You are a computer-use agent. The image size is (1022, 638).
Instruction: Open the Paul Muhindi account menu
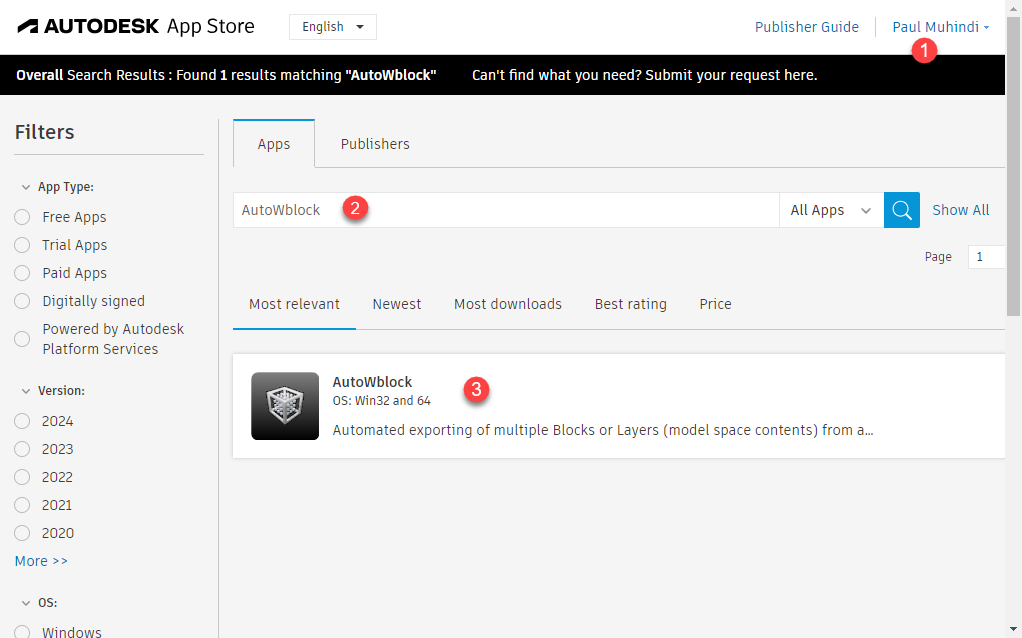941,27
